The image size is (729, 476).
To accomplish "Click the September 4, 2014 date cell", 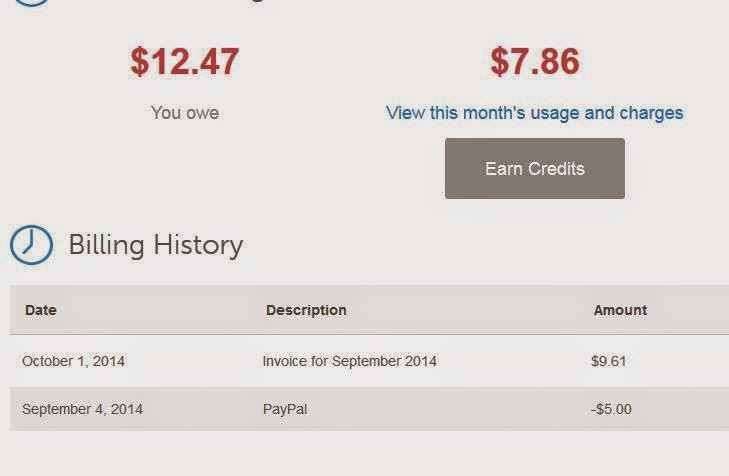I will coord(82,409).
